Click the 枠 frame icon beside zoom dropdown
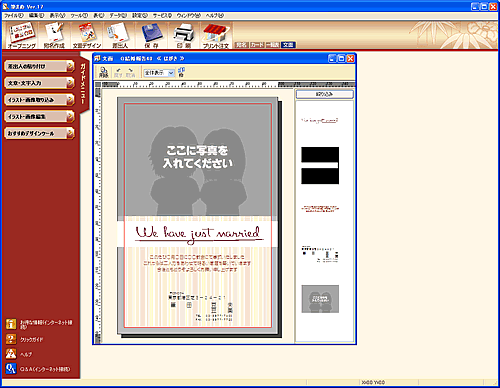Image resolution: width=500 pixels, height=388 pixels. 181,72
